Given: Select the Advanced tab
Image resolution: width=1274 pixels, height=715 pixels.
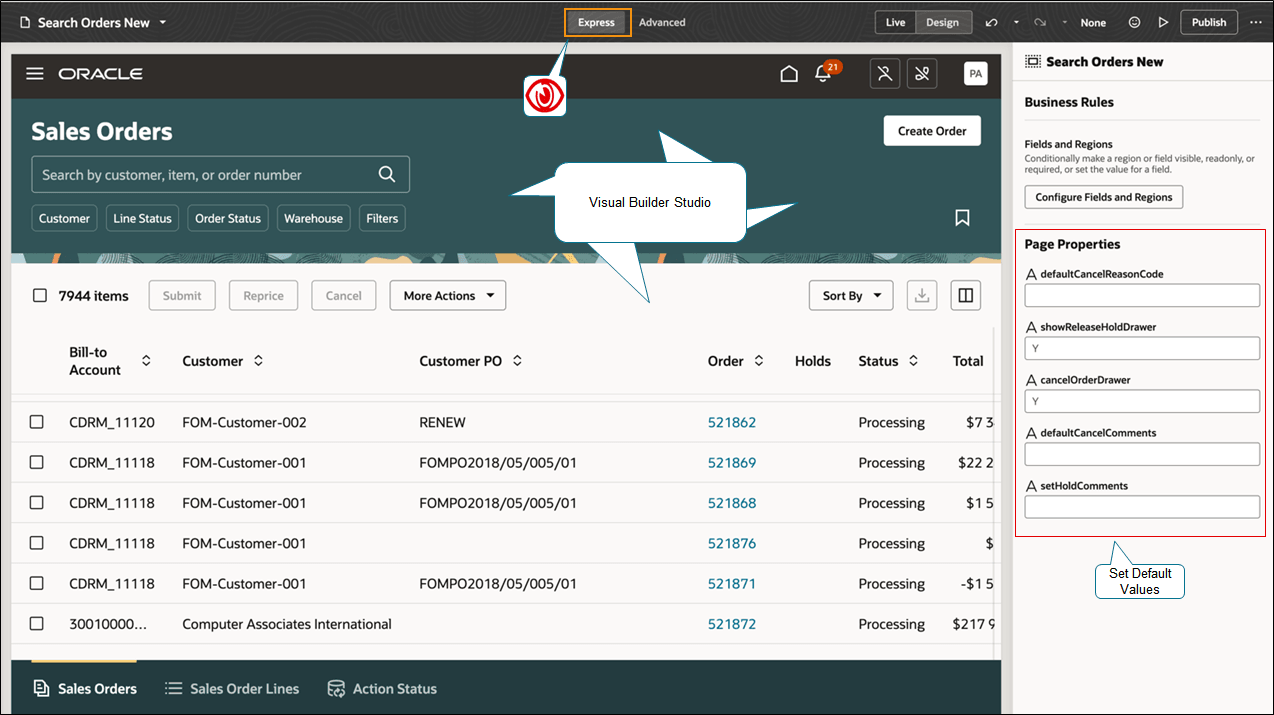Looking at the screenshot, I should click(662, 22).
